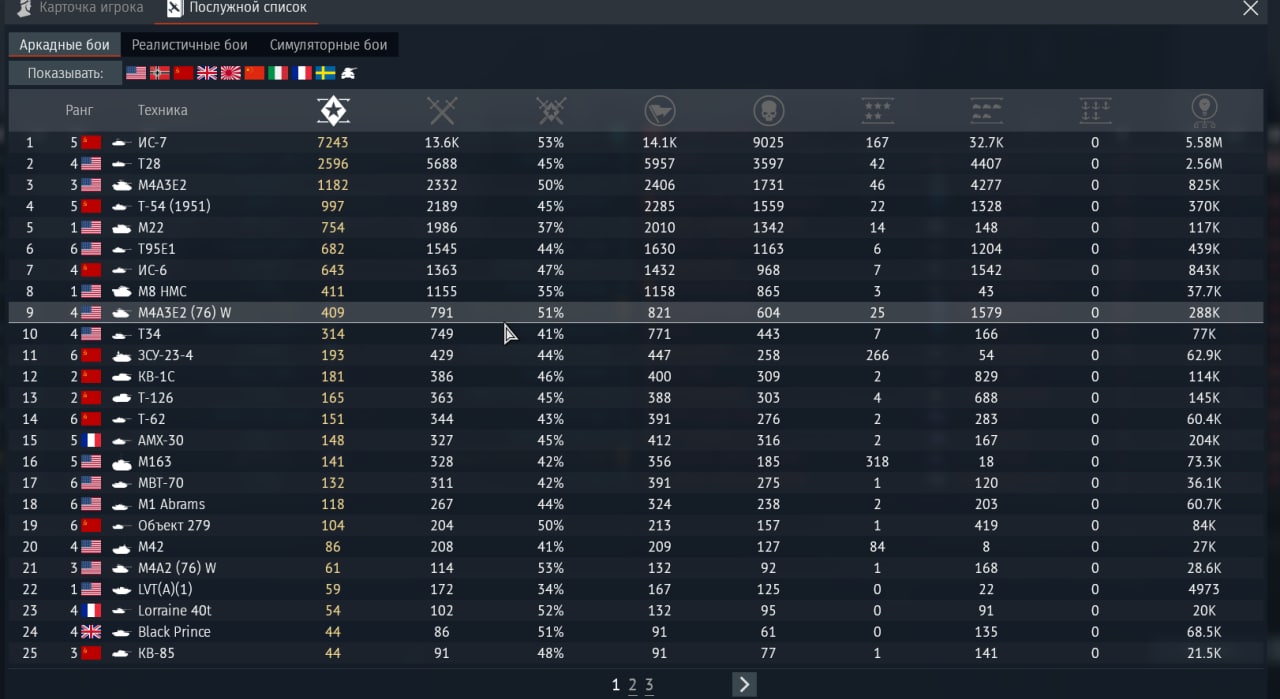The width and height of the screenshot is (1280, 699).
Task: Sort by the respawns flag column icon
Action: [659, 110]
